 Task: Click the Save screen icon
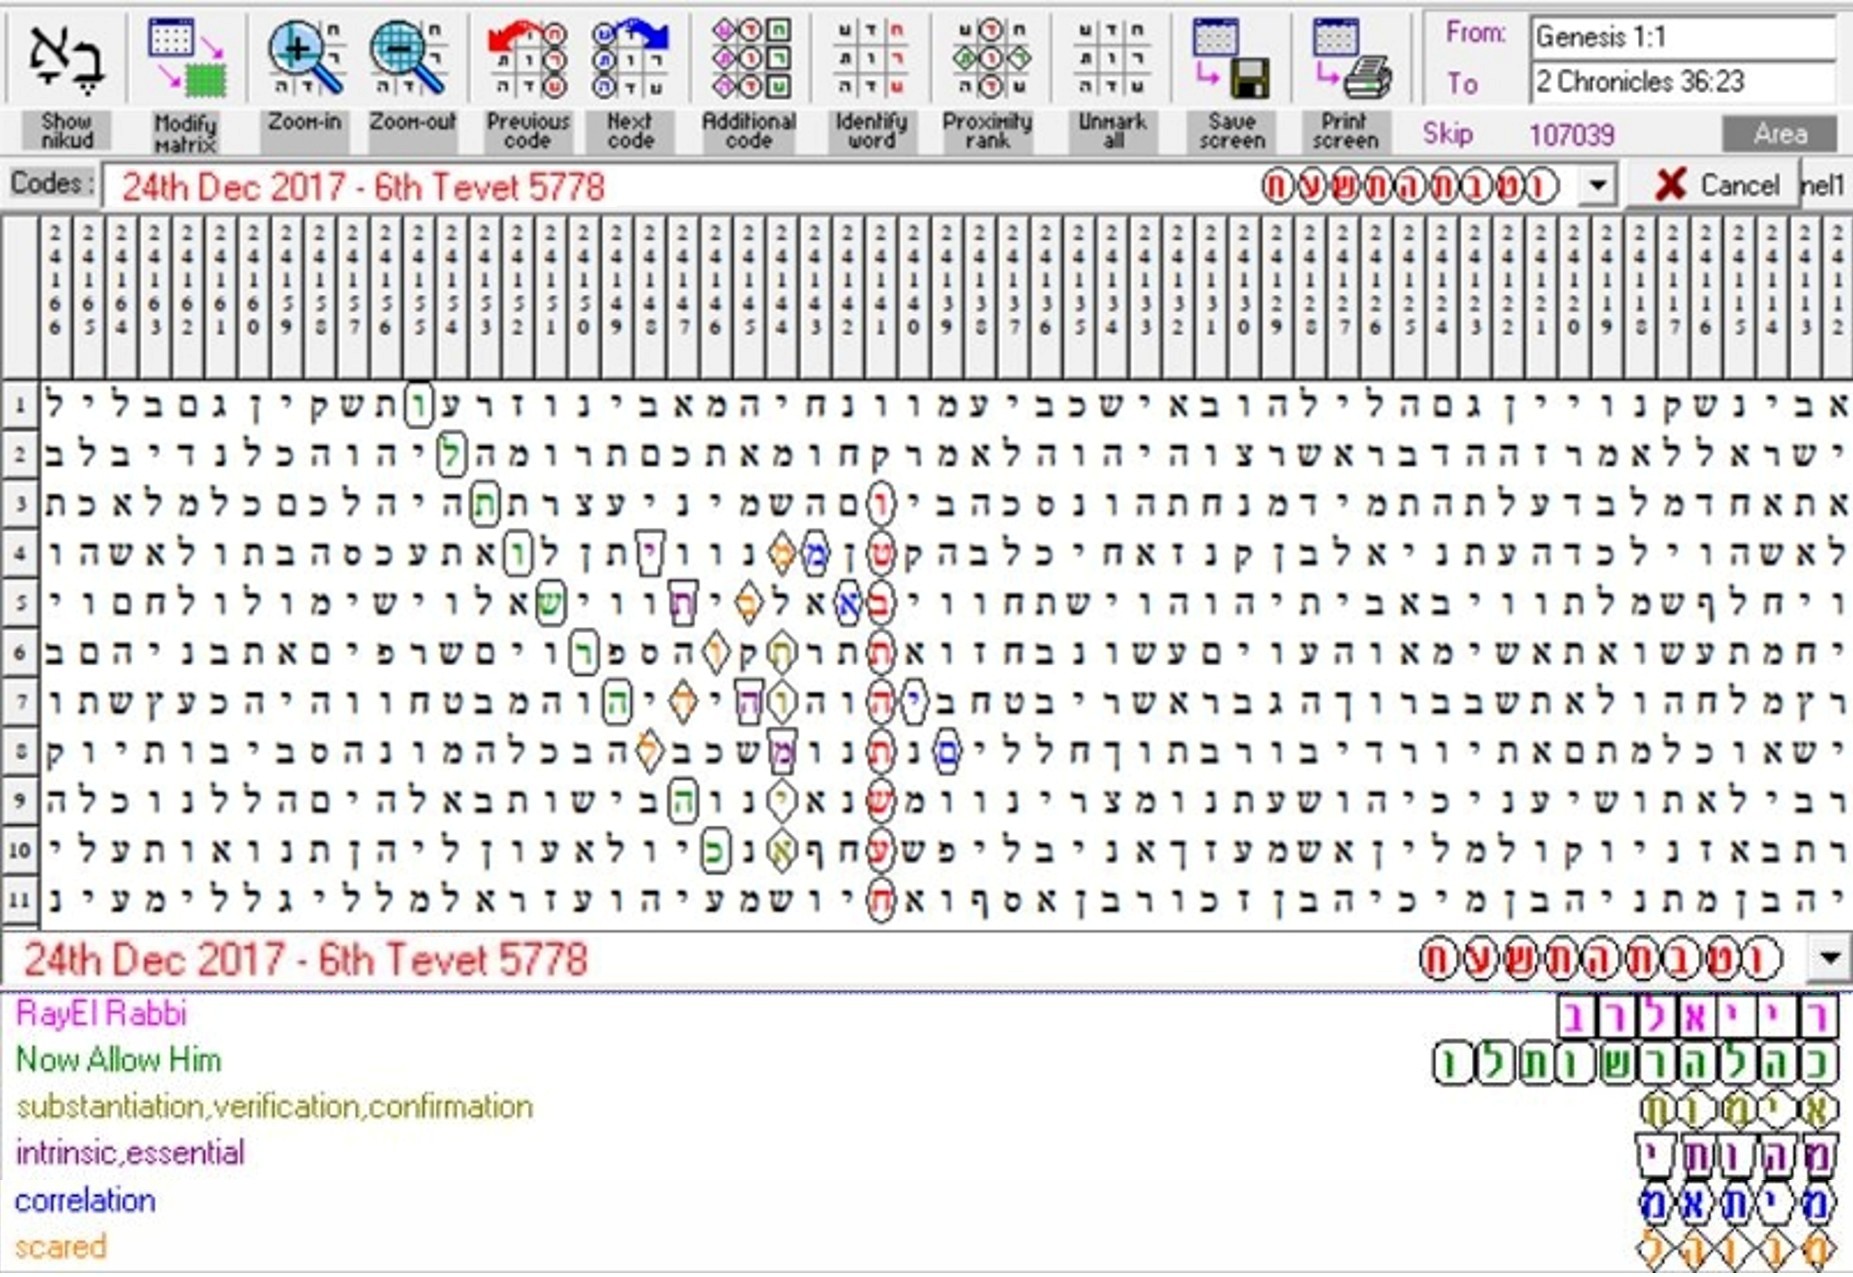point(1231,58)
